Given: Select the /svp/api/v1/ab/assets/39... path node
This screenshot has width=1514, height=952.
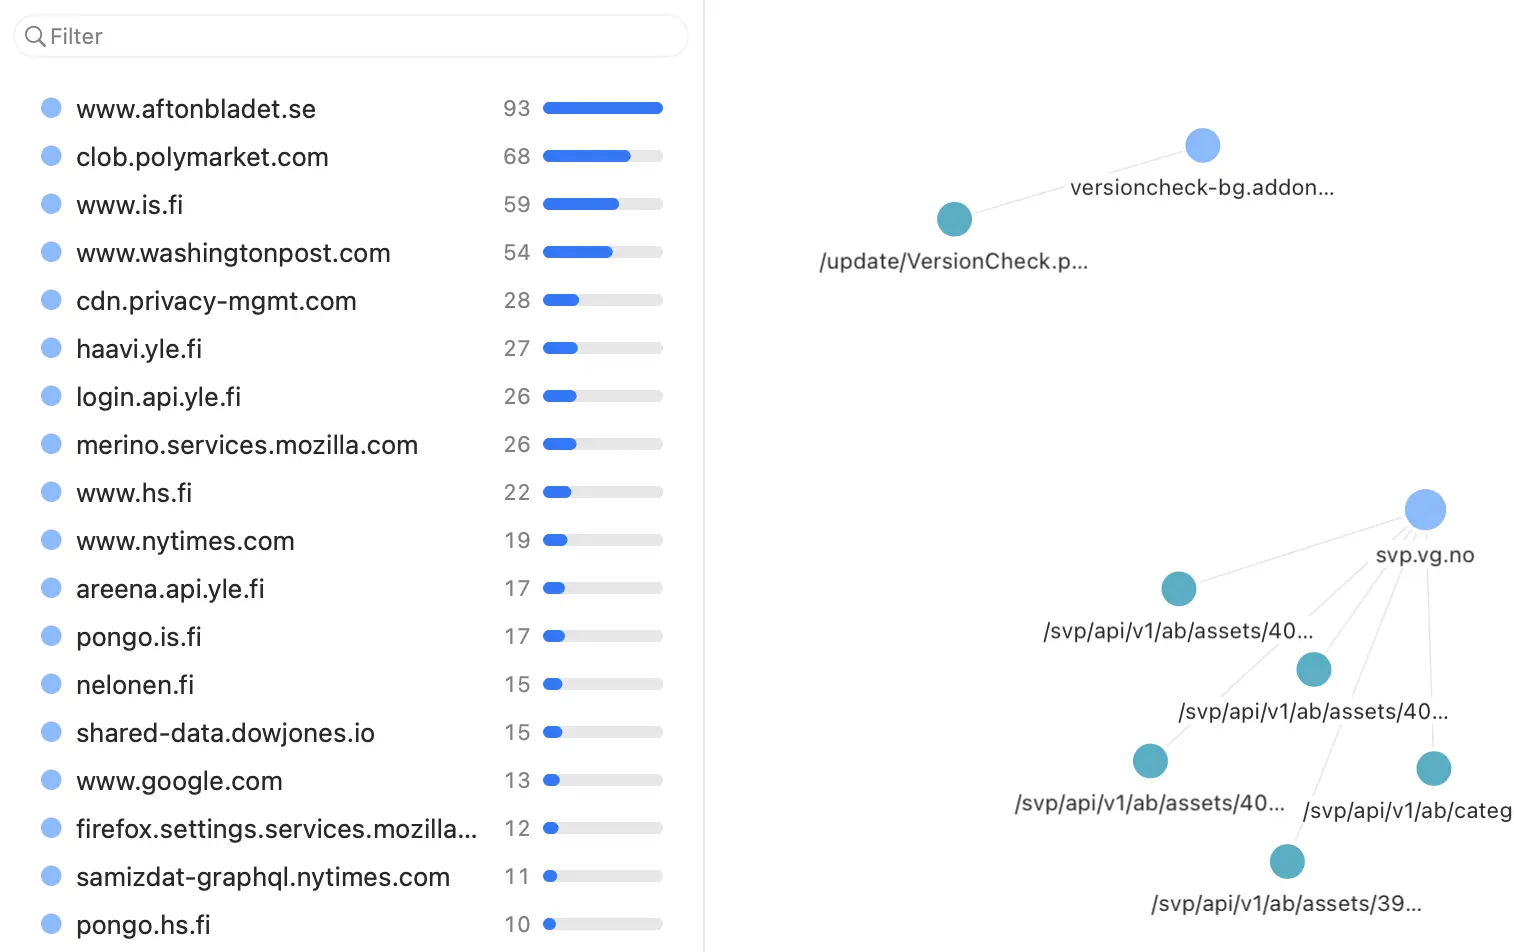Looking at the screenshot, I should click(1287, 861).
